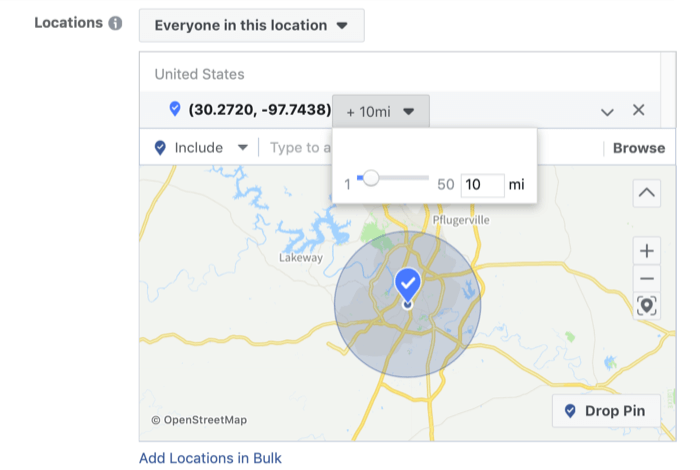Click the radius miles input field
Image resolution: width=700 pixels, height=470 pixels.
(483, 184)
